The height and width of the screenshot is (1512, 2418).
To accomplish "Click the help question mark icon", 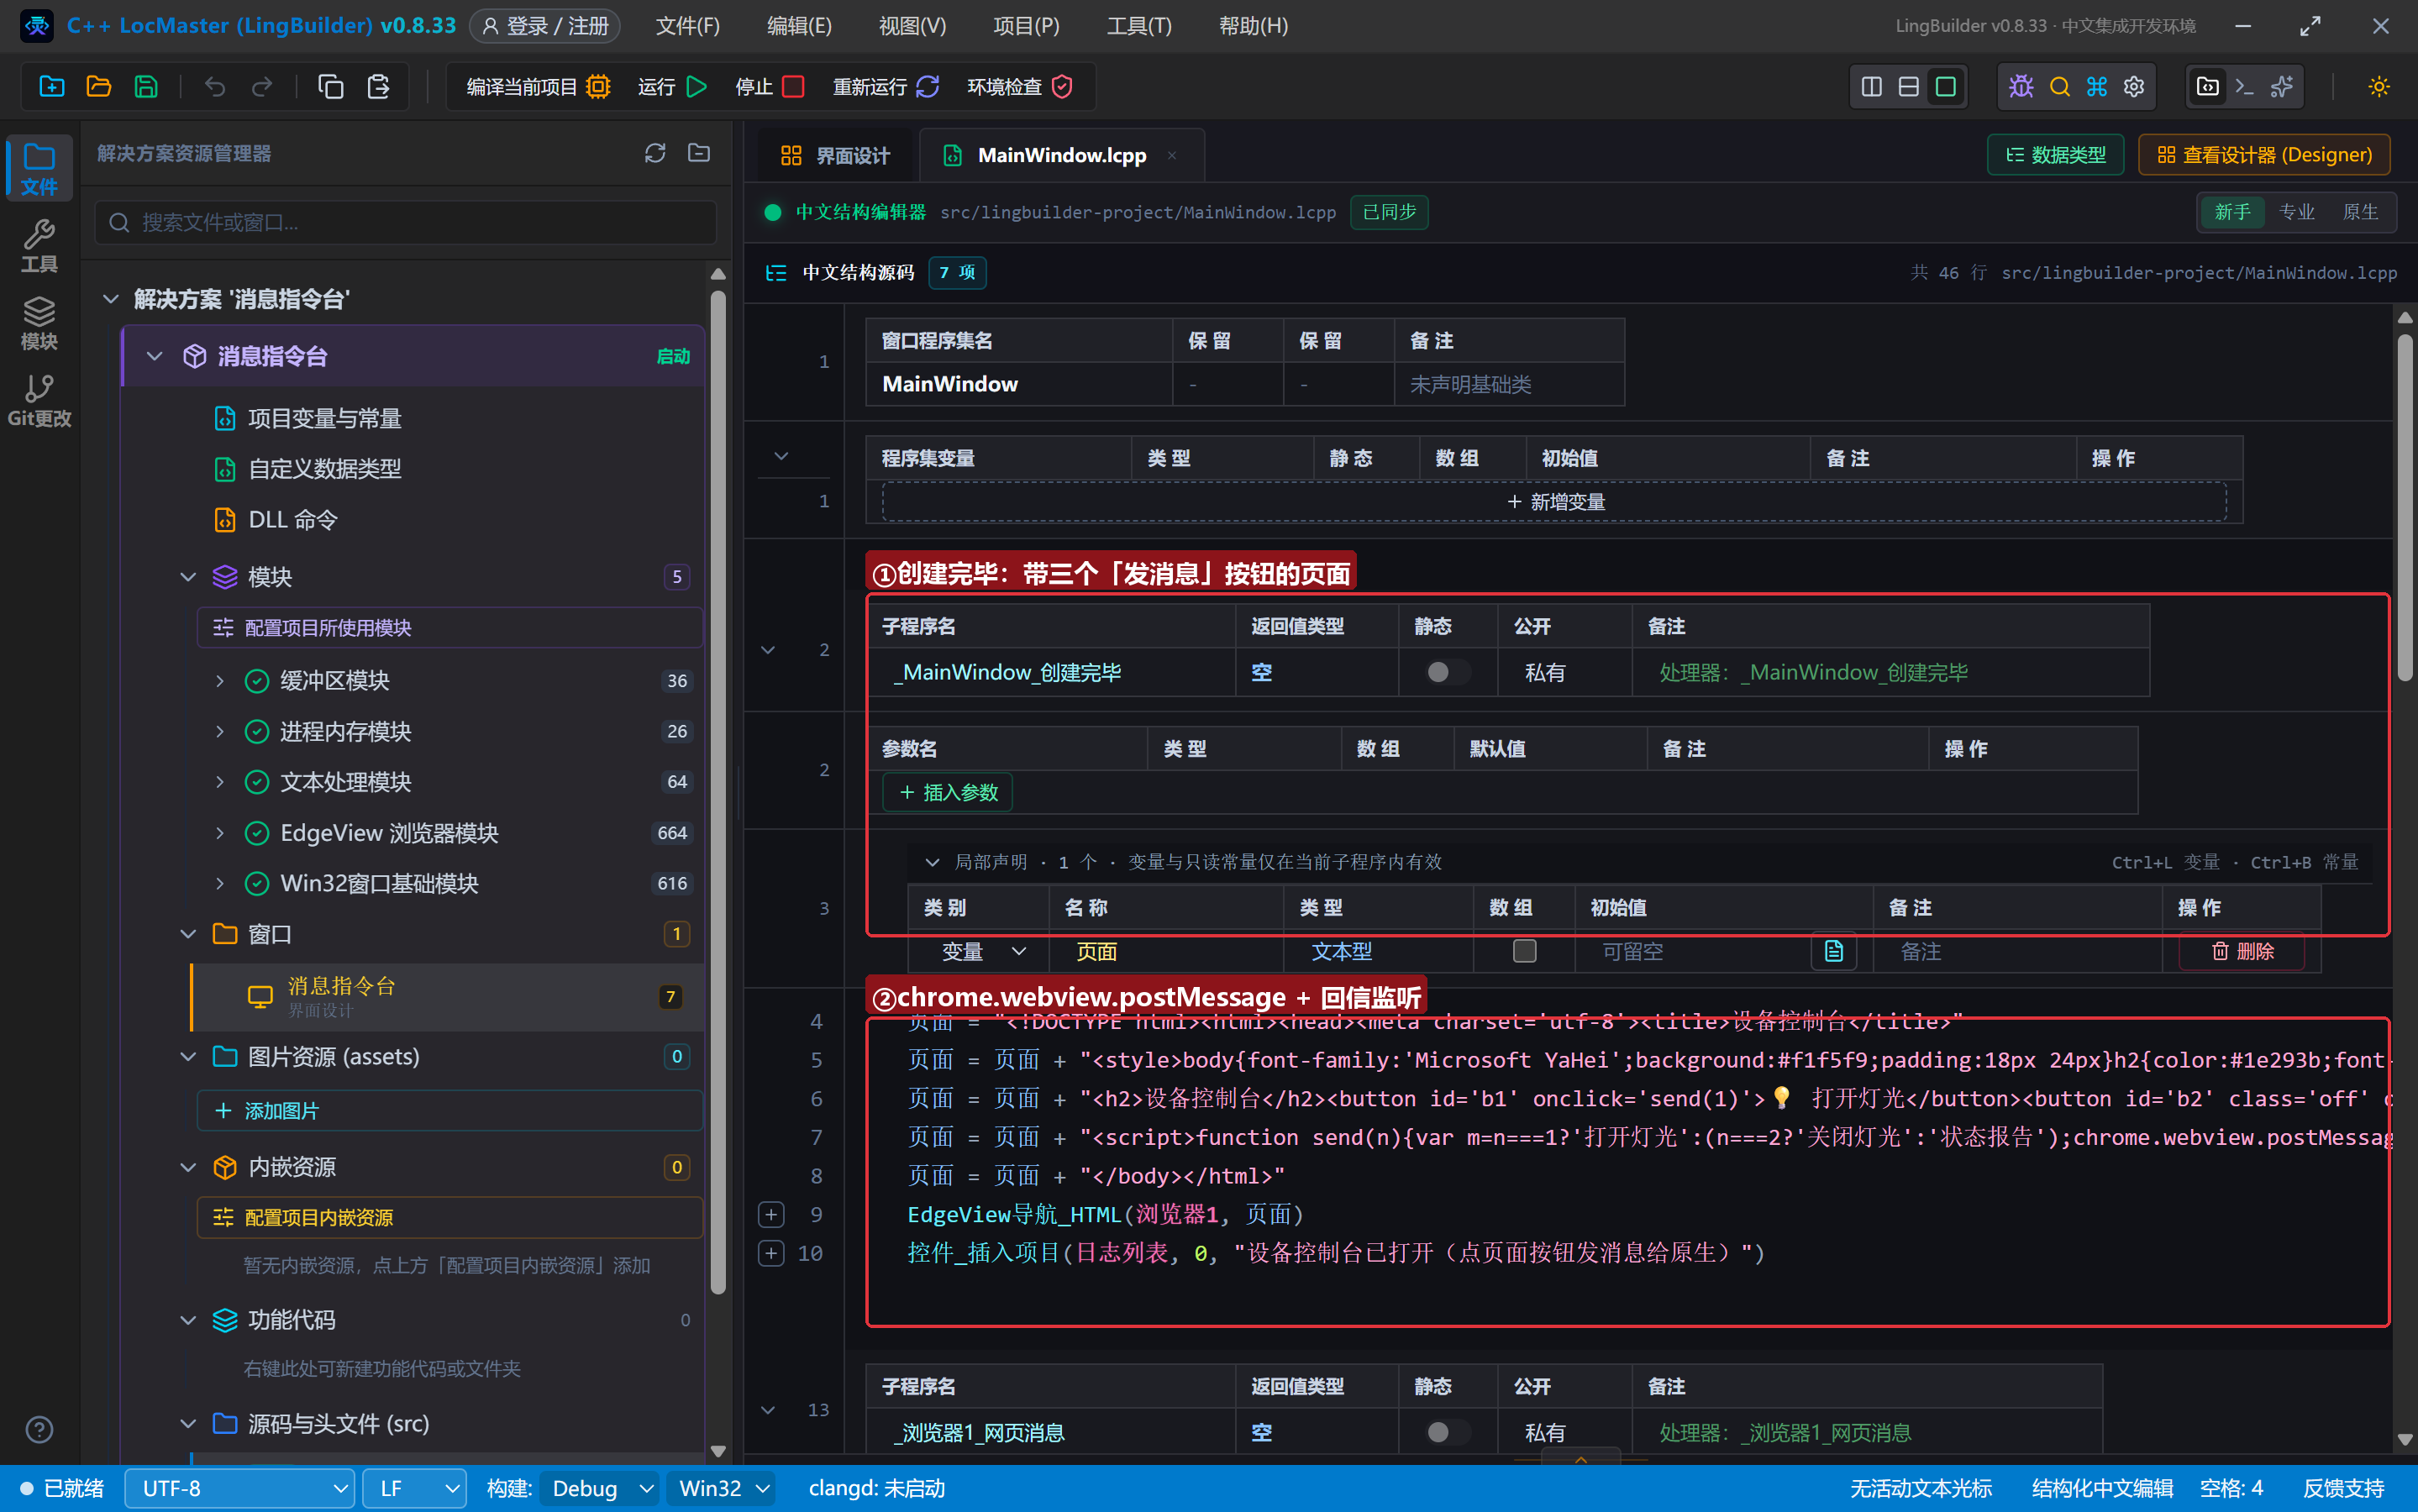I will click(x=39, y=1430).
